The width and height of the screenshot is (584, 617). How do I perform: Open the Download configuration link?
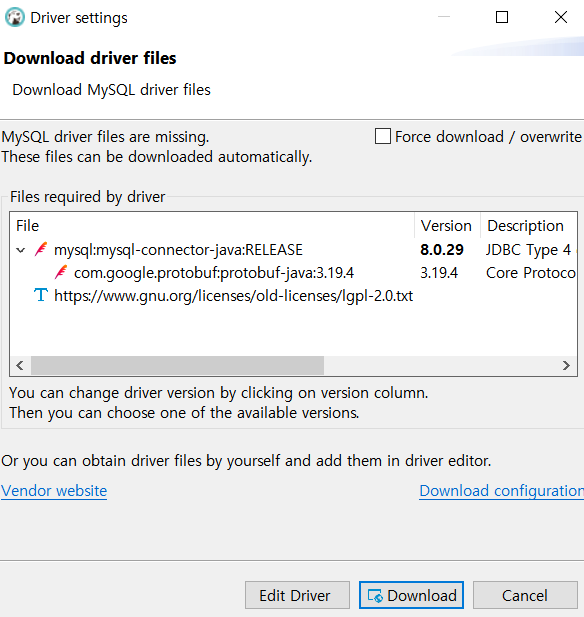click(x=501, y=491)
